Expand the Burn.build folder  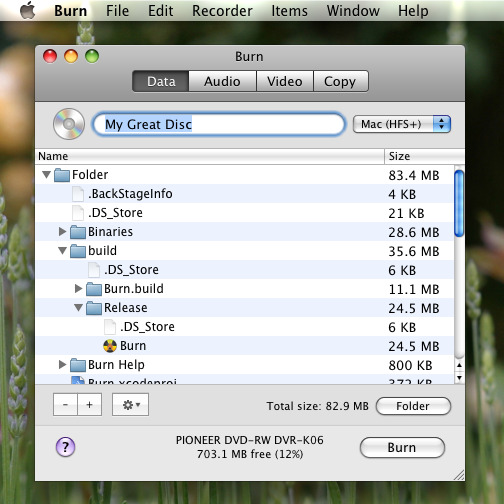(x=78, y=288)
